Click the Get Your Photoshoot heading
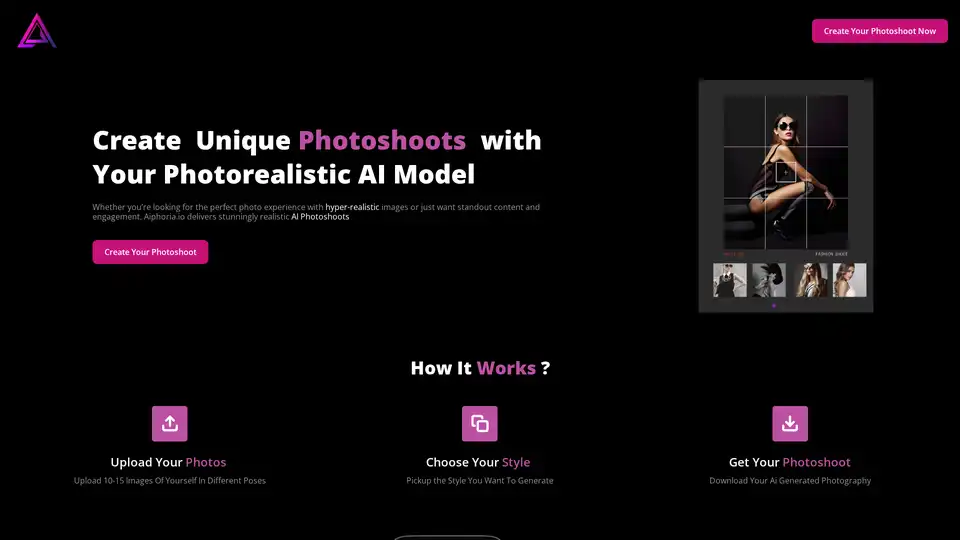Image resolution: width=960 pixels, height=540 pixels. coord(790,462)
